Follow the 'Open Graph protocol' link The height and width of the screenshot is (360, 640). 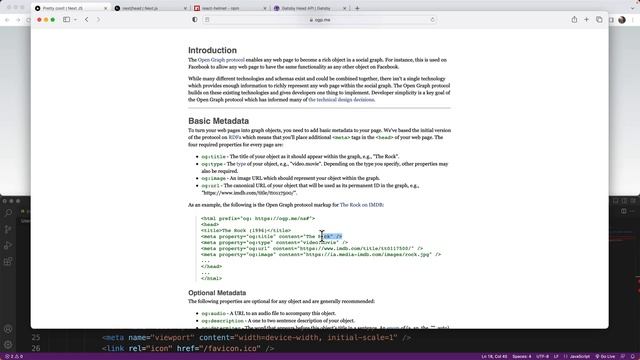click(221, 60)
